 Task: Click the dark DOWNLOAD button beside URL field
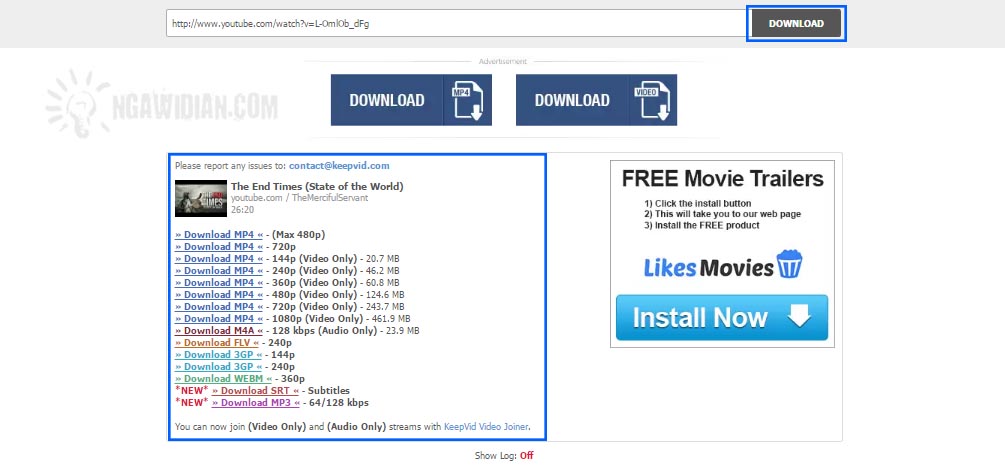pos(796,24)
